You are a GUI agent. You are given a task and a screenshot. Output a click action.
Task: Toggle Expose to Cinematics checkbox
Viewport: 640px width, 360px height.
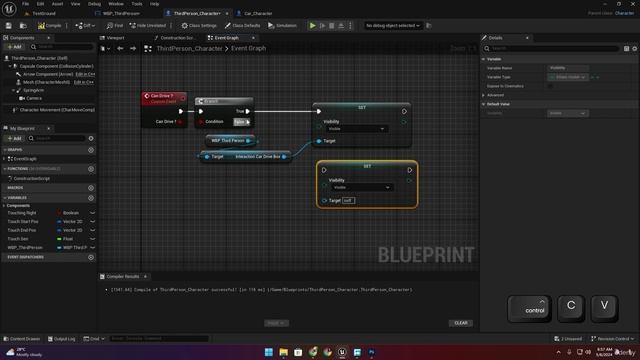pos(550,86)
